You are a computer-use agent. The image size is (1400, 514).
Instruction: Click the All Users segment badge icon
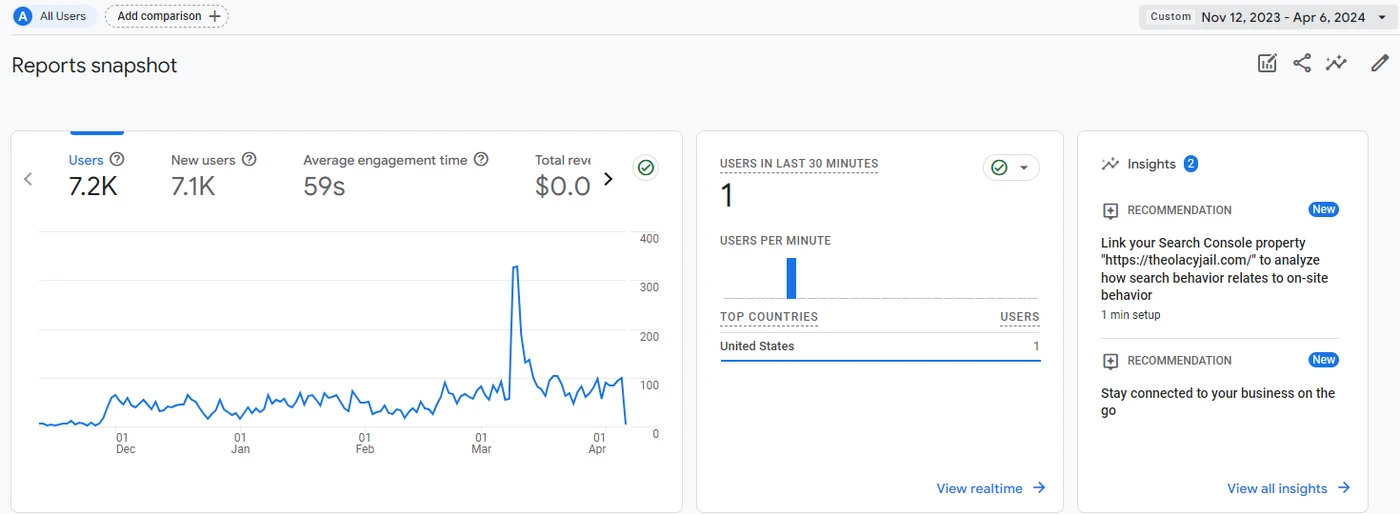pos(22,16)
